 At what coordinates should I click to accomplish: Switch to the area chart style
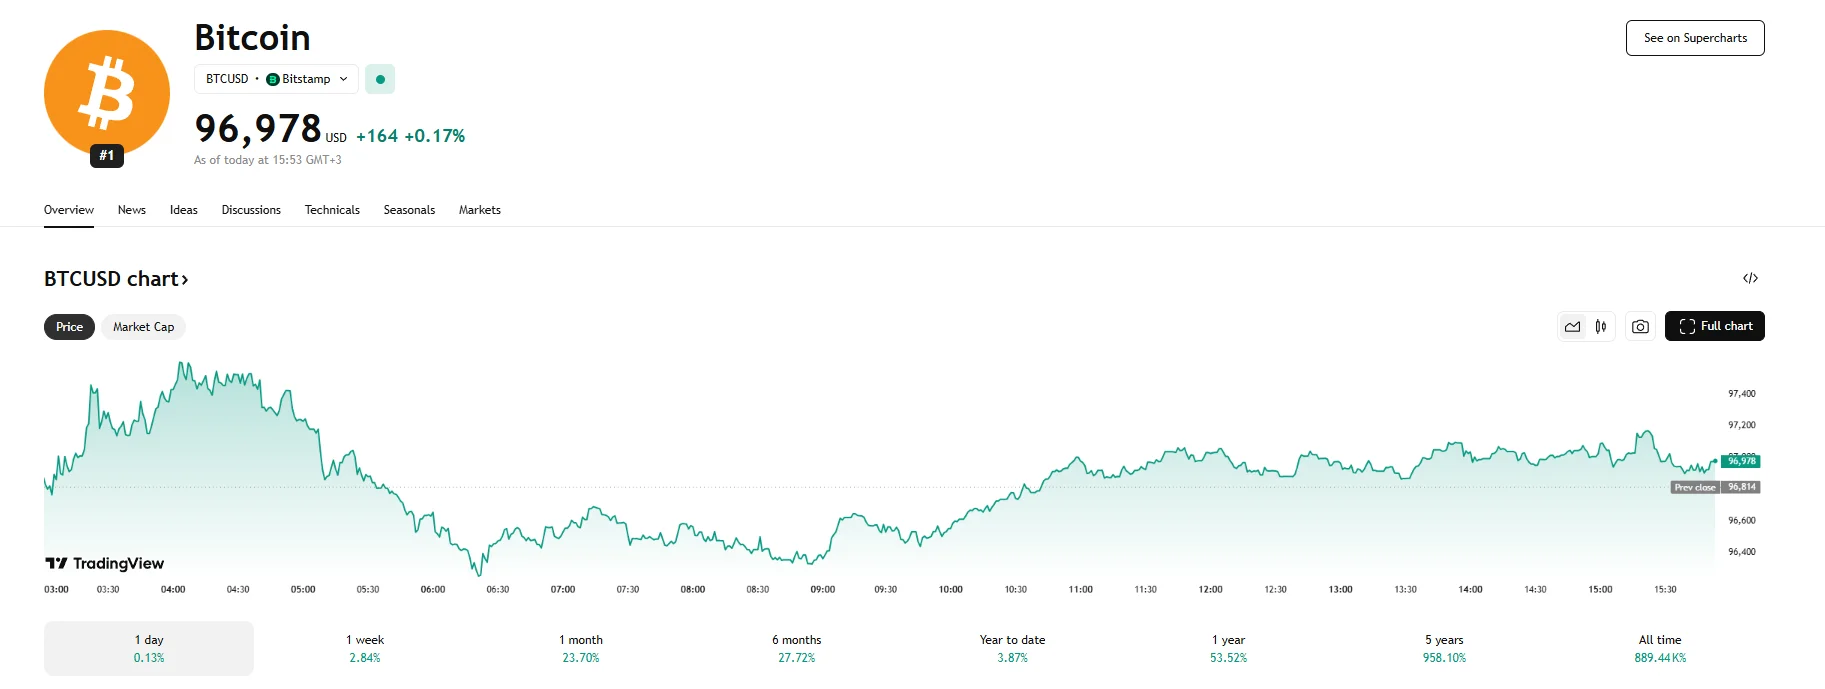(1573, 327)
